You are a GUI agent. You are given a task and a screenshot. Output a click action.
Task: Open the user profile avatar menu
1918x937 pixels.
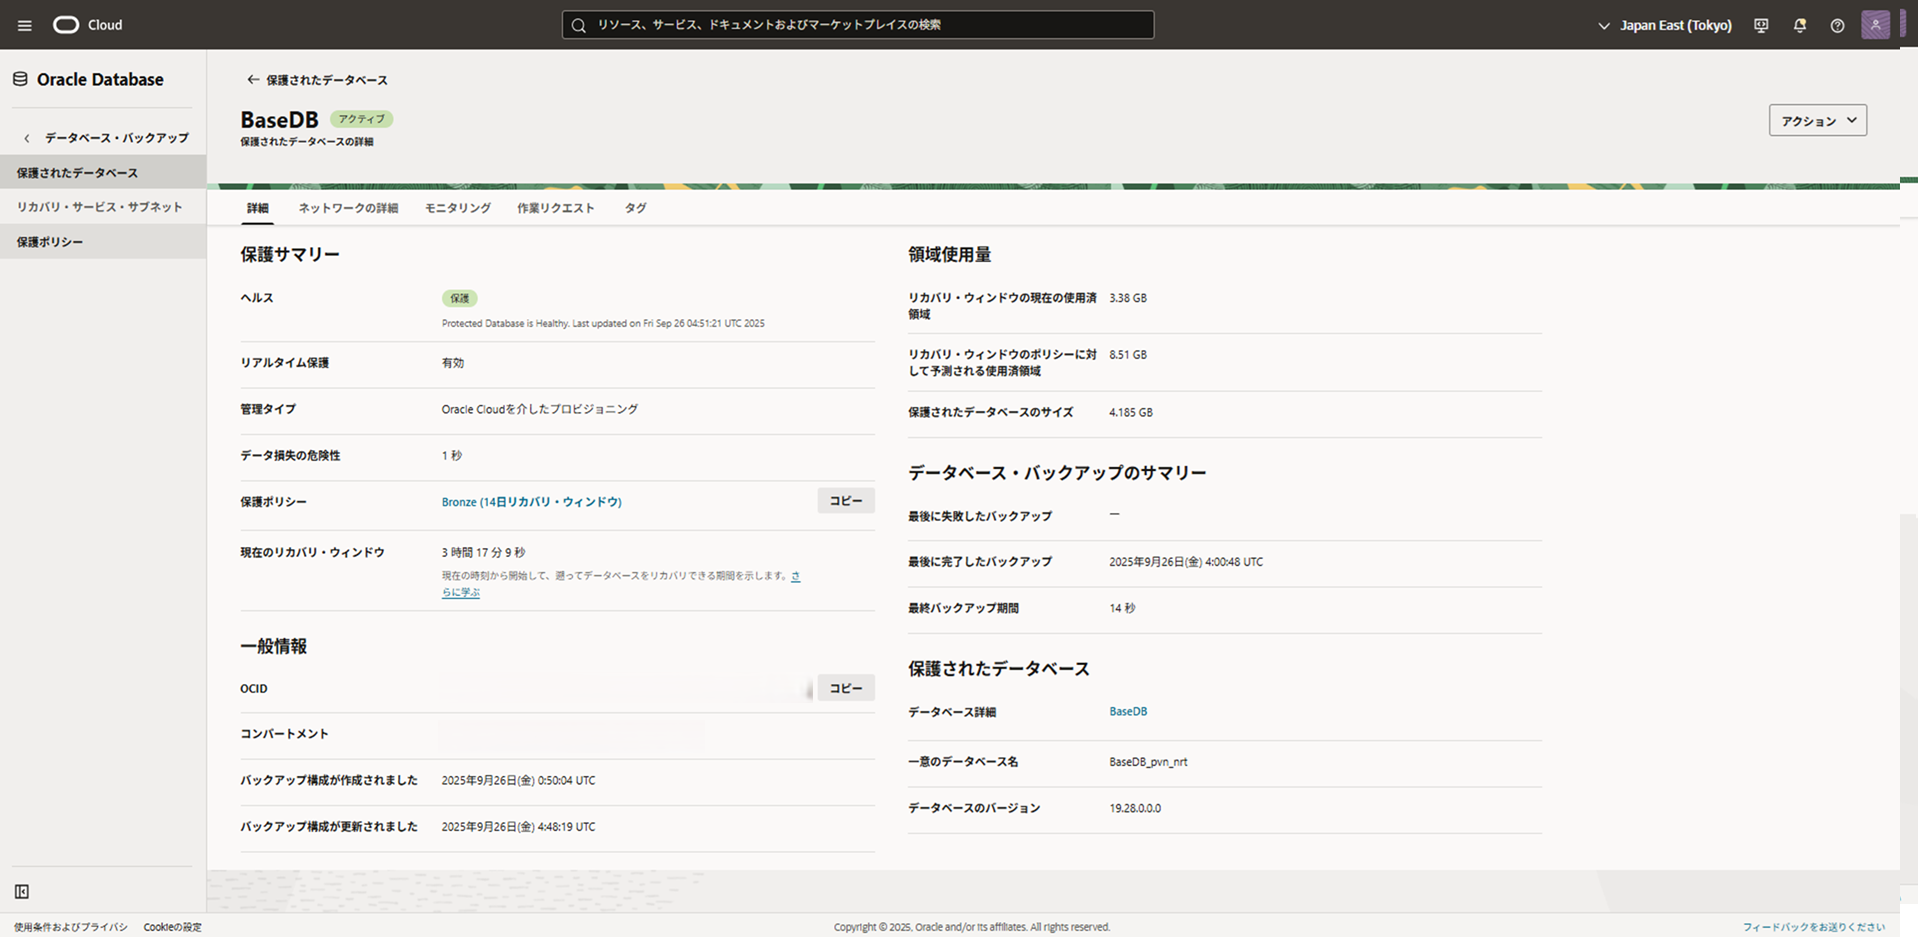1875,25
